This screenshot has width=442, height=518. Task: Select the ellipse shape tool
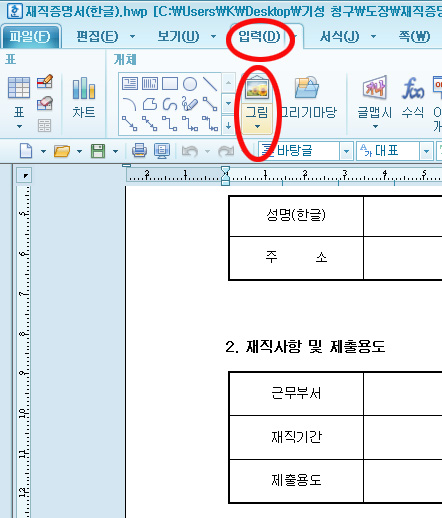tap(190, 84)
